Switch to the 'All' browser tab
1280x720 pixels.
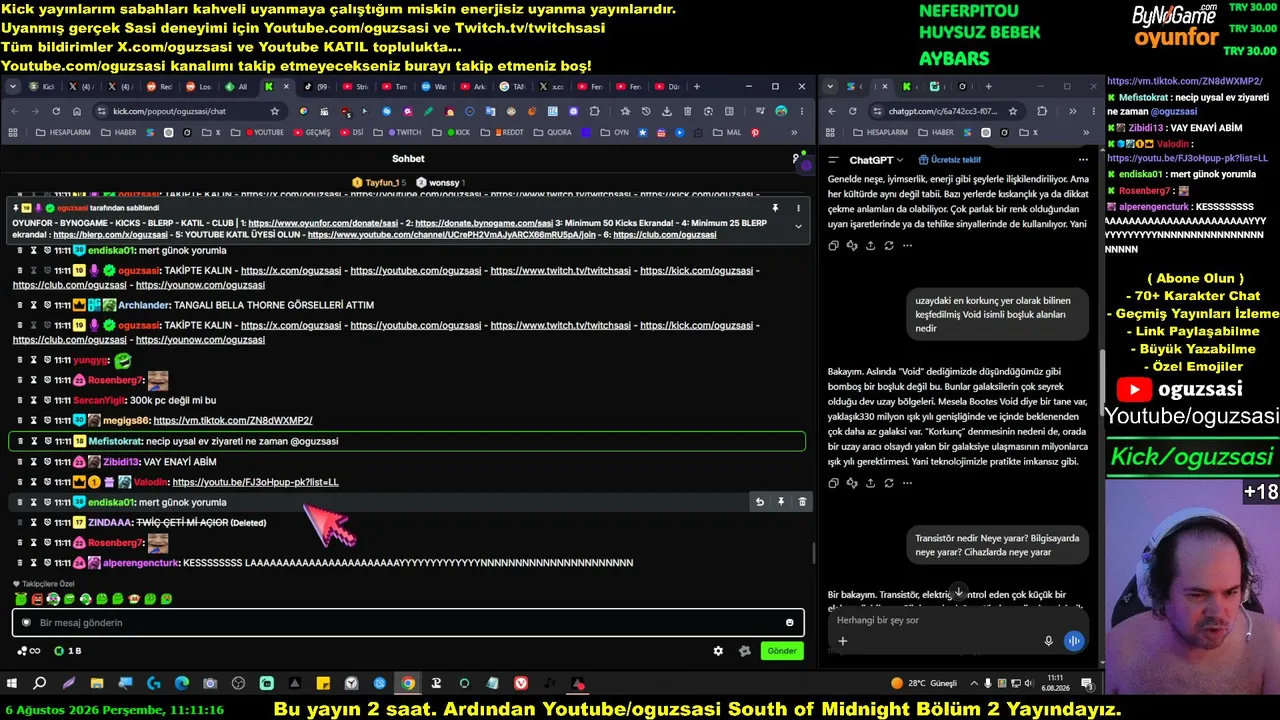pos(236,87)
